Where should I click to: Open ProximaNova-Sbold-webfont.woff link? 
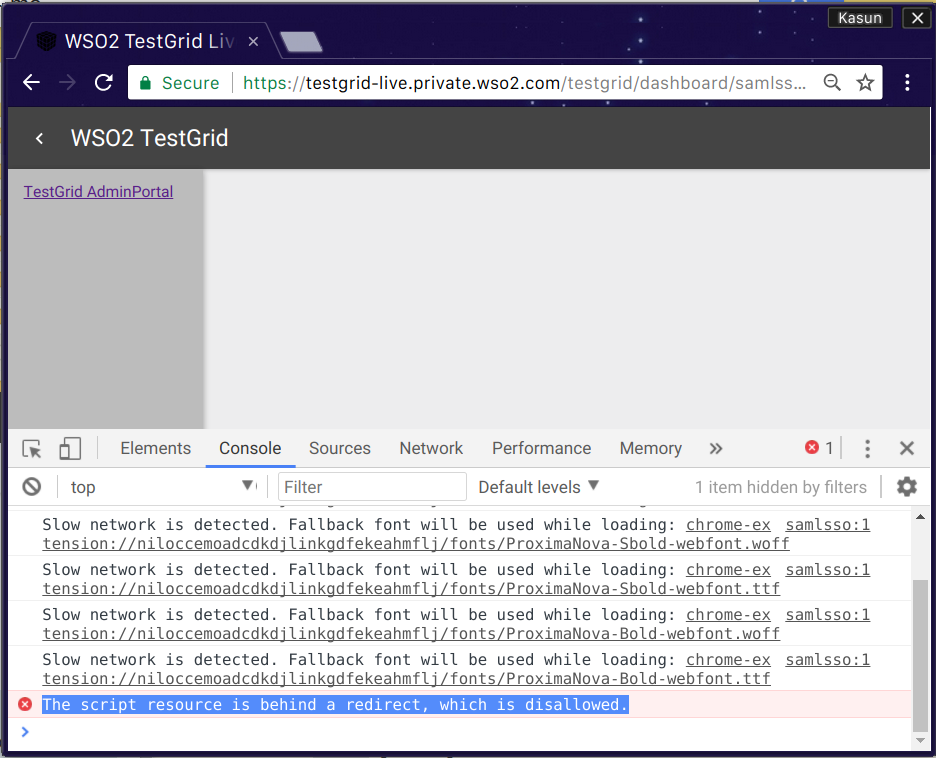tap(416, 544)
